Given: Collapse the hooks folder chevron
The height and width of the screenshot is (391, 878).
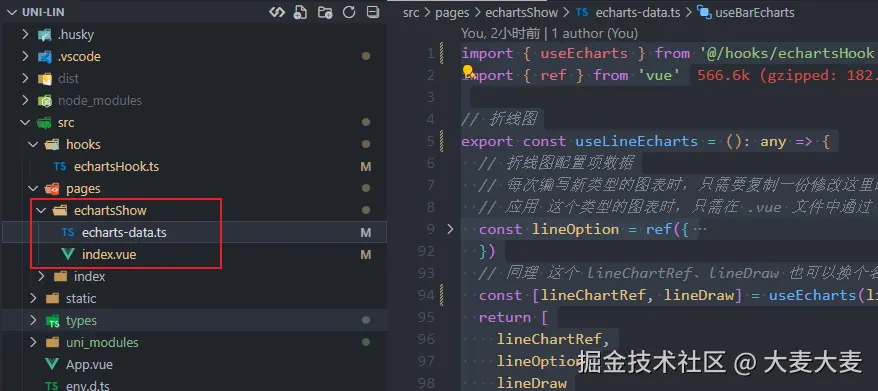Looking at the screenshot, I should pyautogui.click(x=33, y=145).
